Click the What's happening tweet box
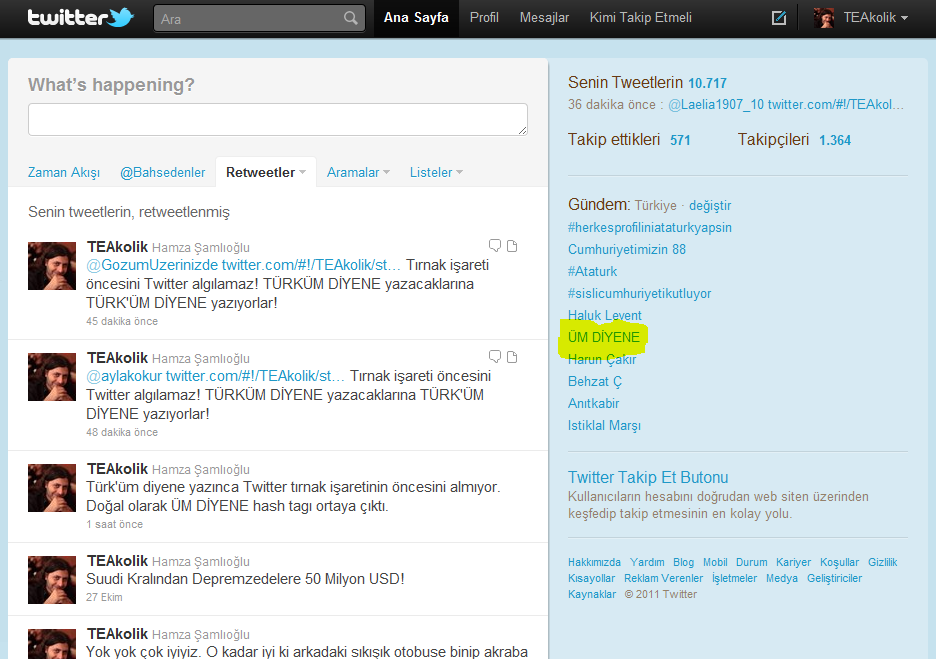The height and width of the screenshot is (659, 936). [278, 119]
